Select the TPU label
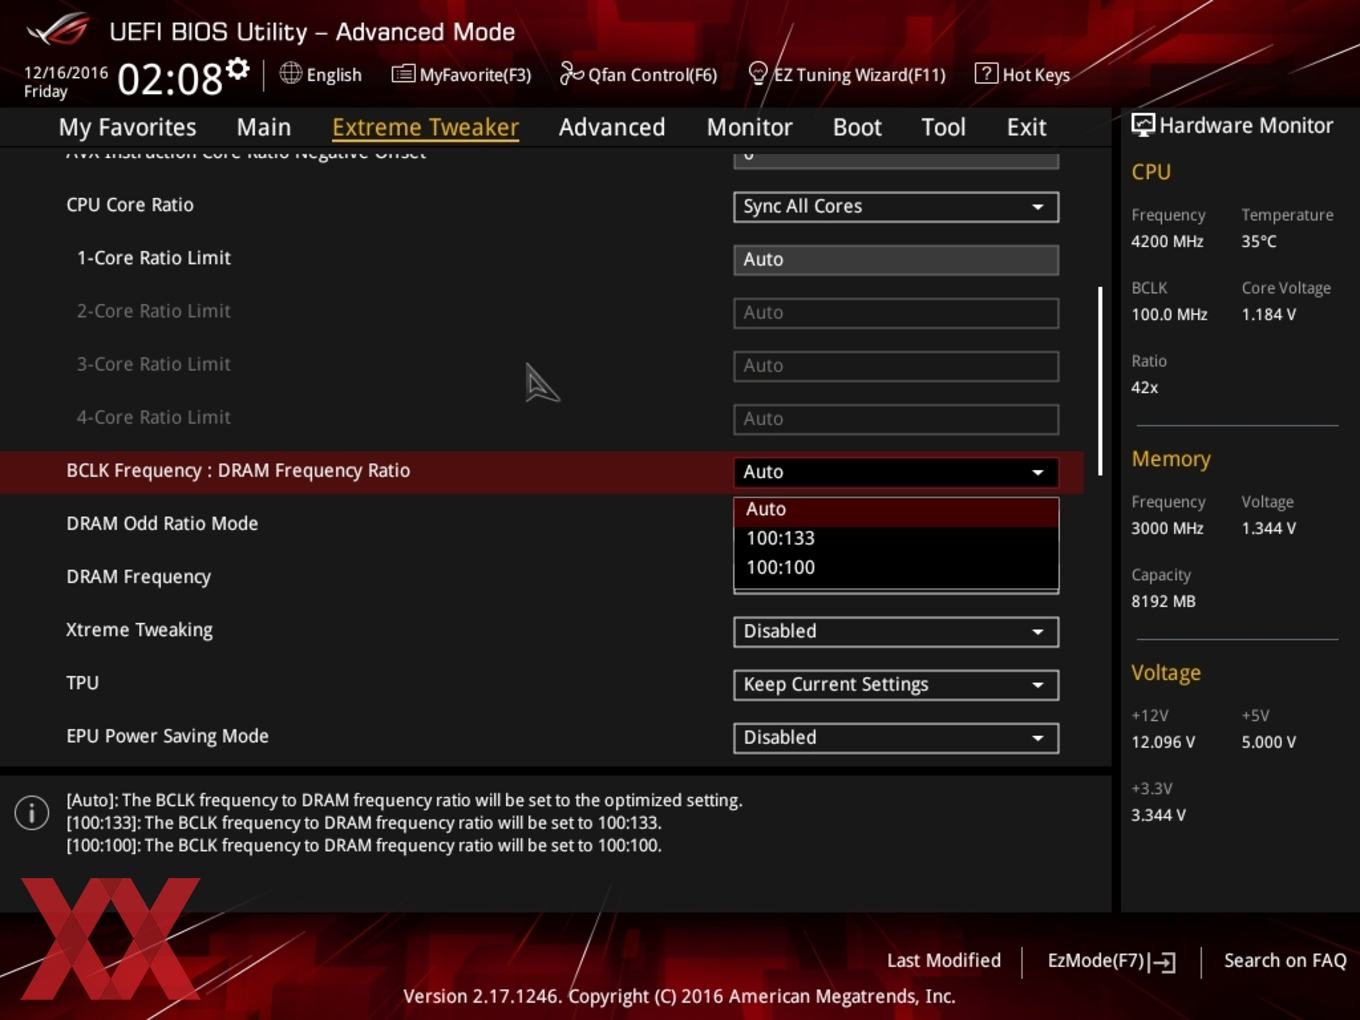Viewport: 1360px width, 1020px height. pos(82,683)
